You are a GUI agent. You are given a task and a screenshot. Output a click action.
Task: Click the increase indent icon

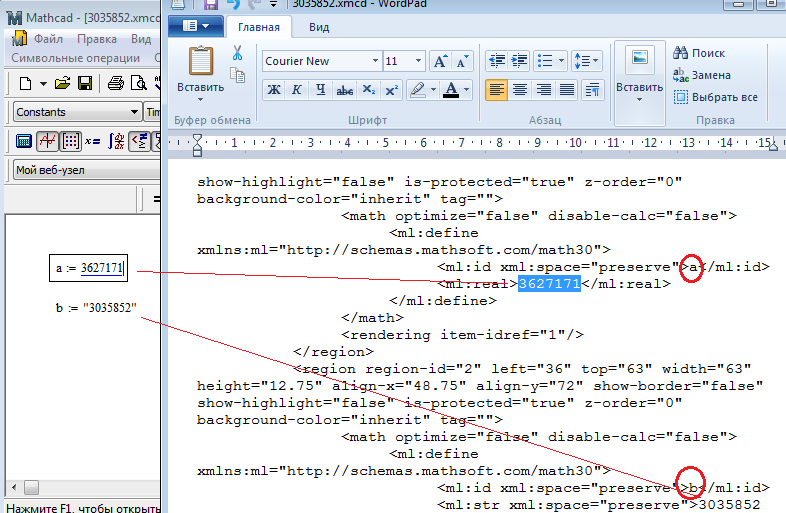click(x=519, y=61)
